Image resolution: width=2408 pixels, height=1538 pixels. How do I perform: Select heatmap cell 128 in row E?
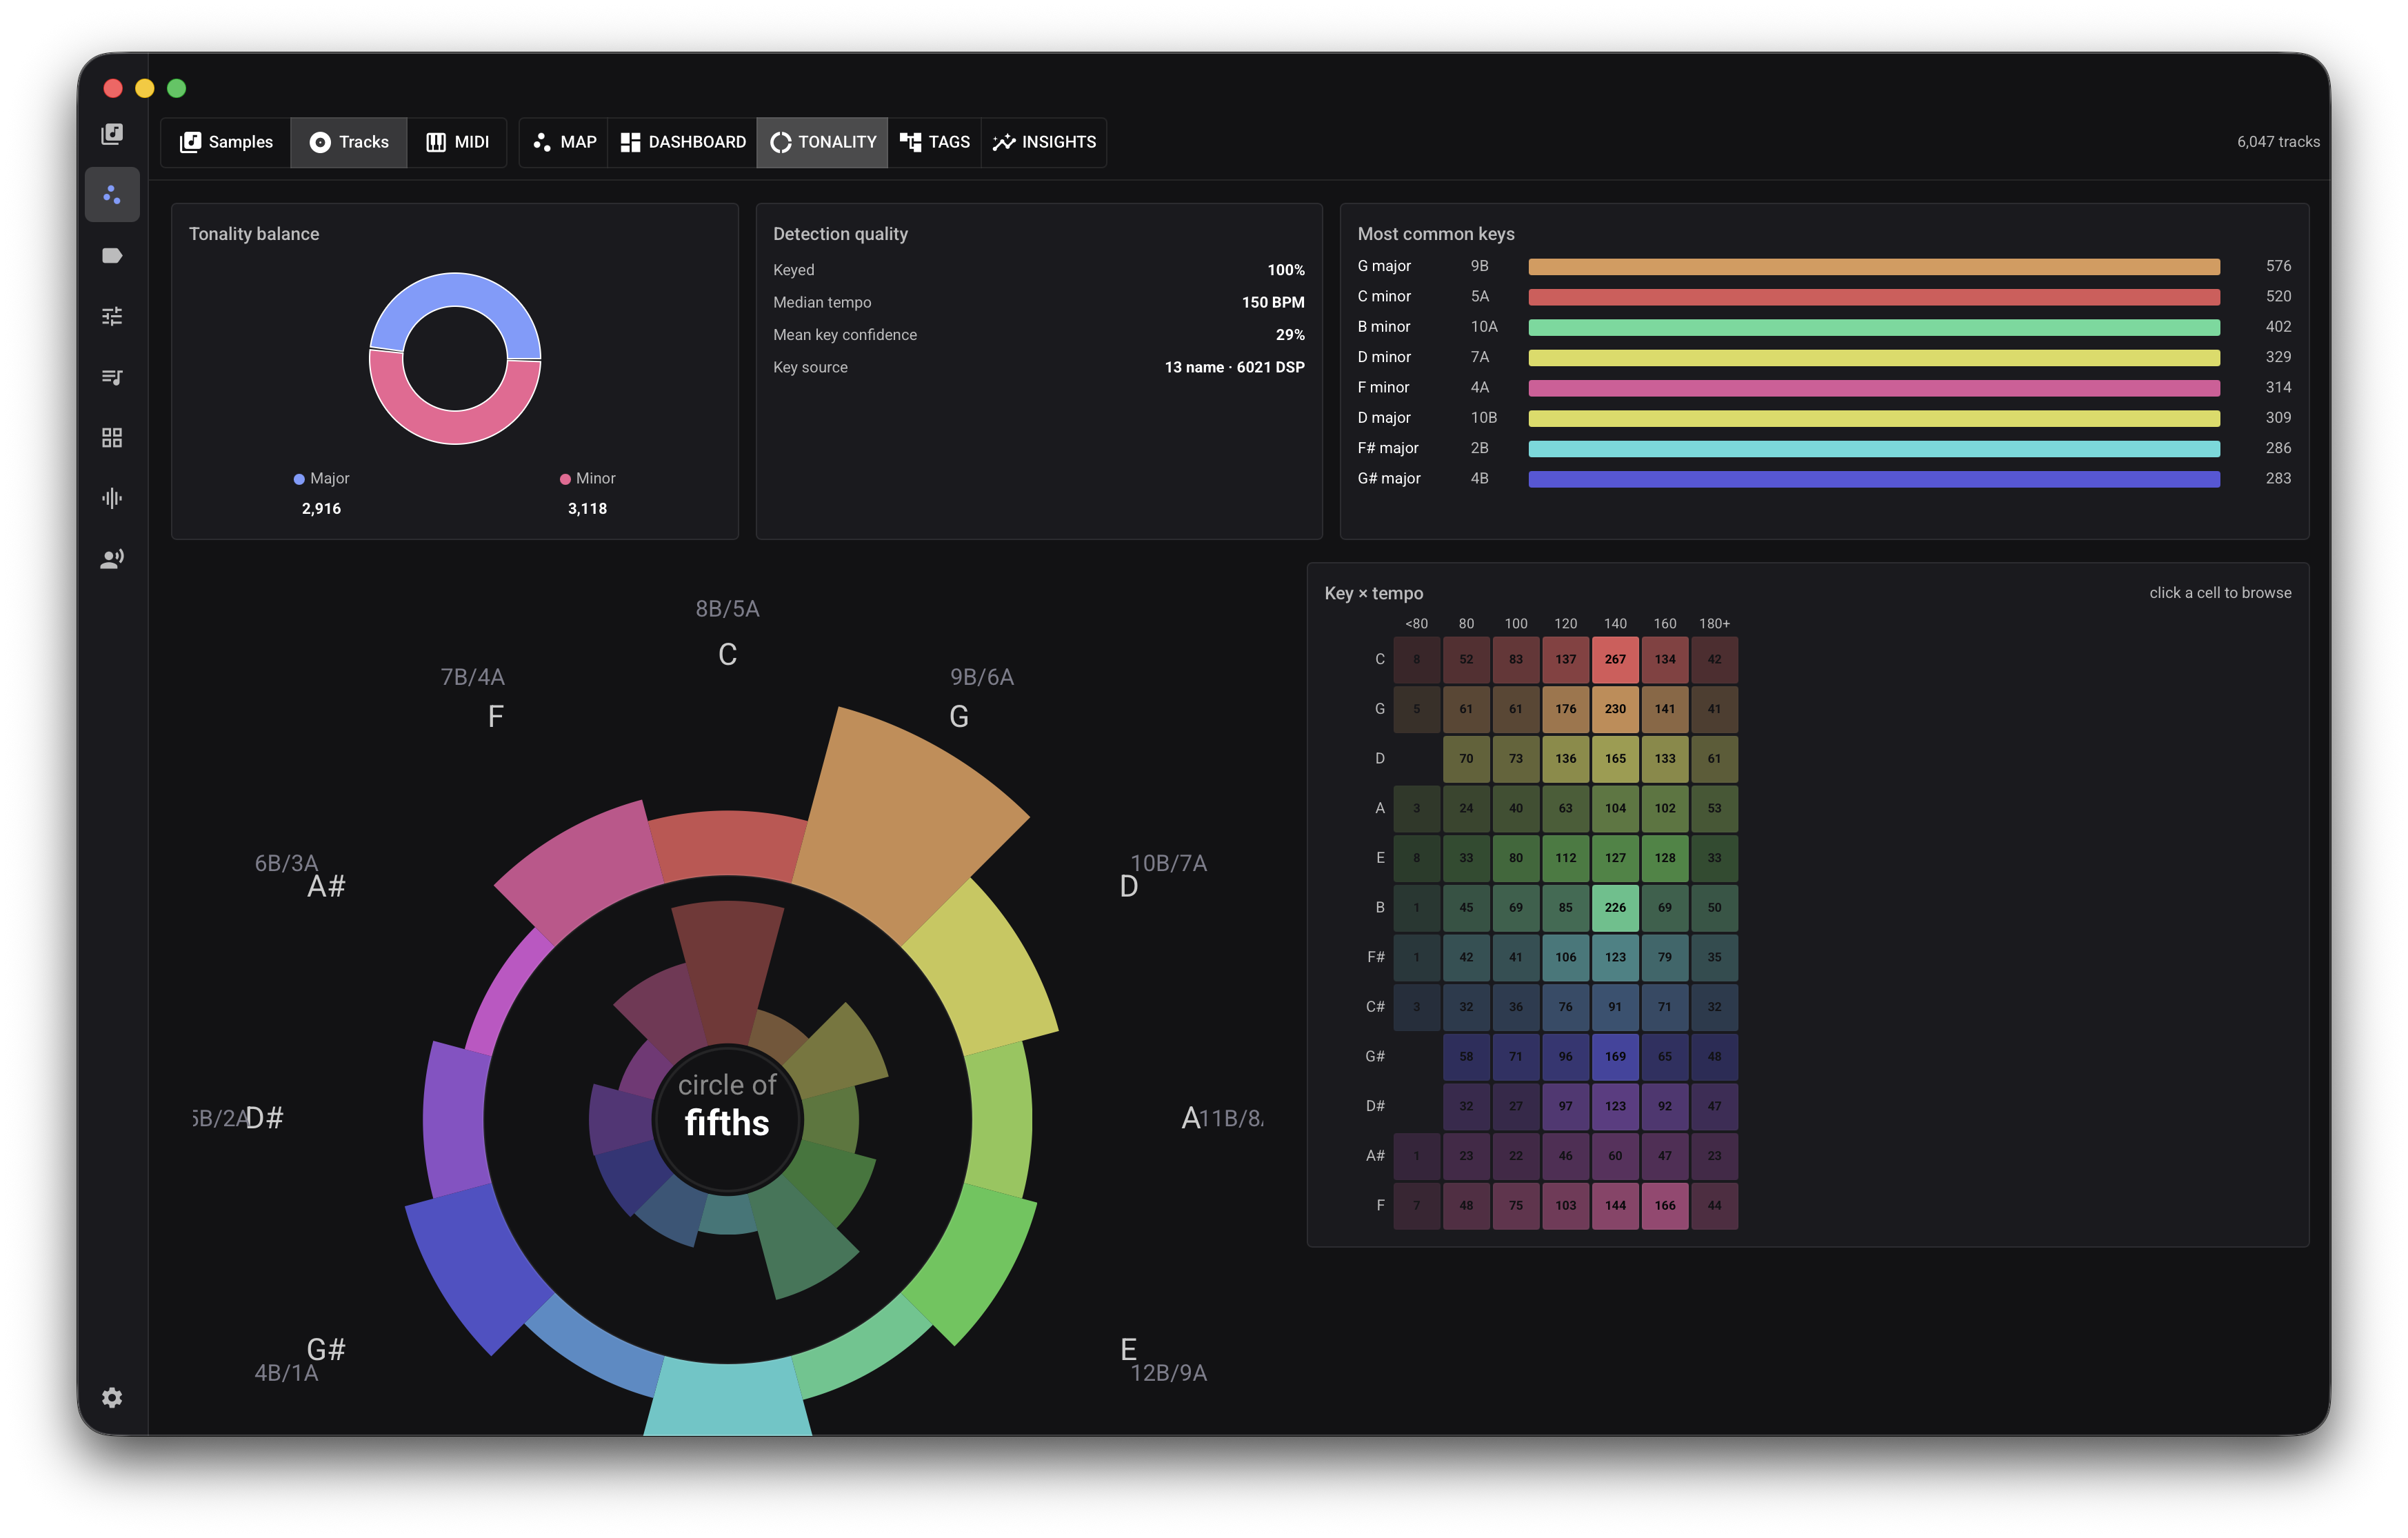coord(1664,858)
